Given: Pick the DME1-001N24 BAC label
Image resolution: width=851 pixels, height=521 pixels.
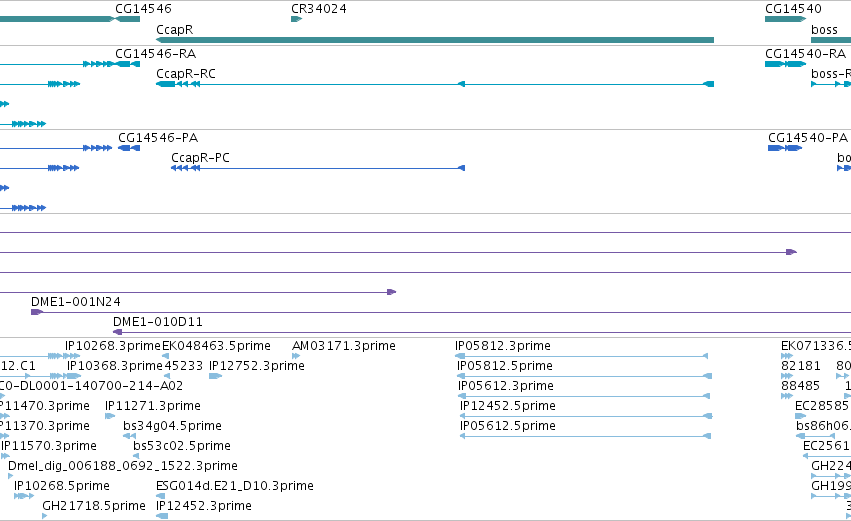Looking at the screenshot, I should 75,302.
